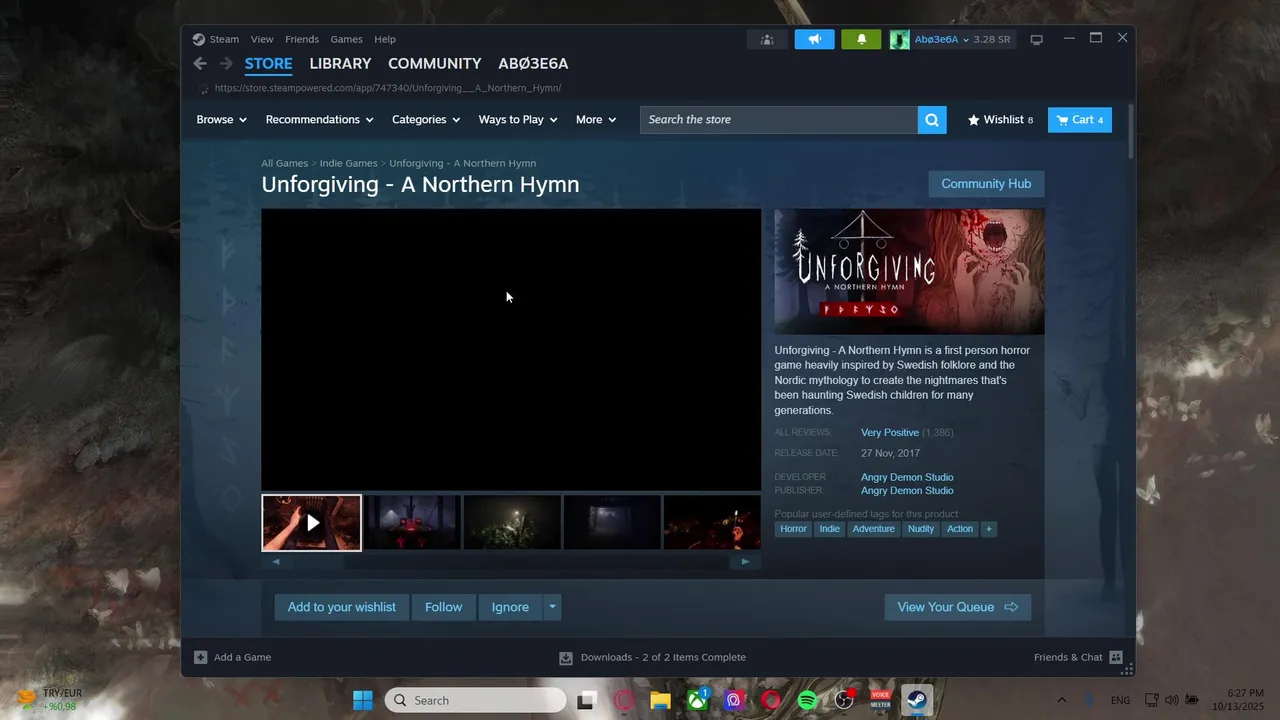Open Spotify from the taskbar
The width and height of the screenshot is (1280, 720).
[807, 700]
